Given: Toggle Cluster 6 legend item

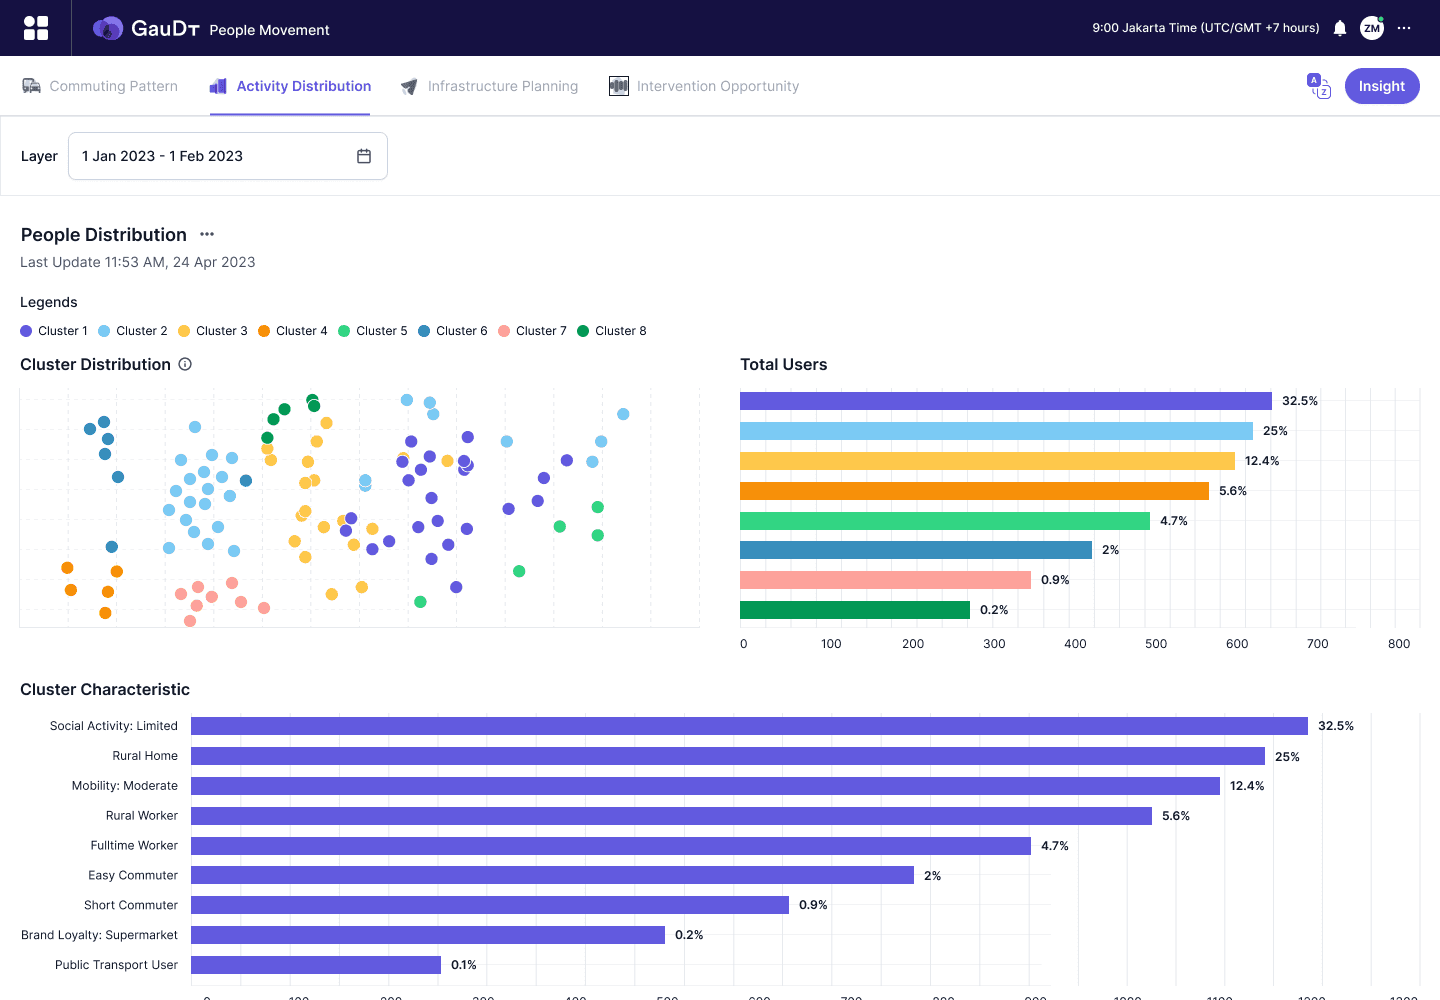Looking at the screenshot, I should click(x=453, y=331).
